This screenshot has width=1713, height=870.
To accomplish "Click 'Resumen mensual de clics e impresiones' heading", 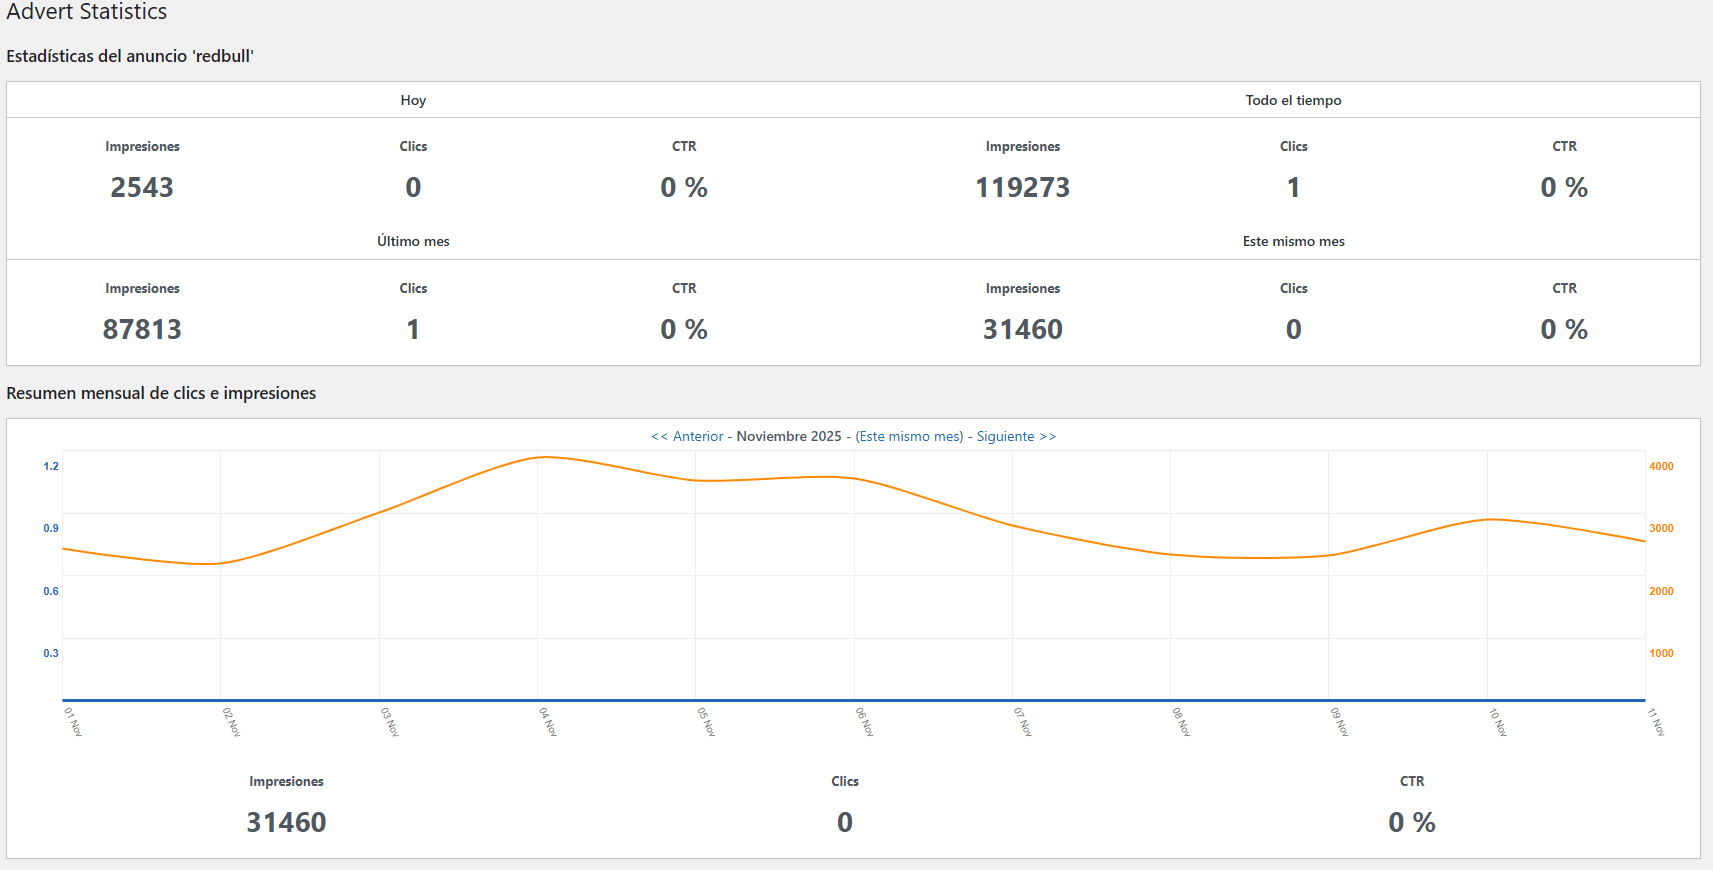I will click(161, 393).
